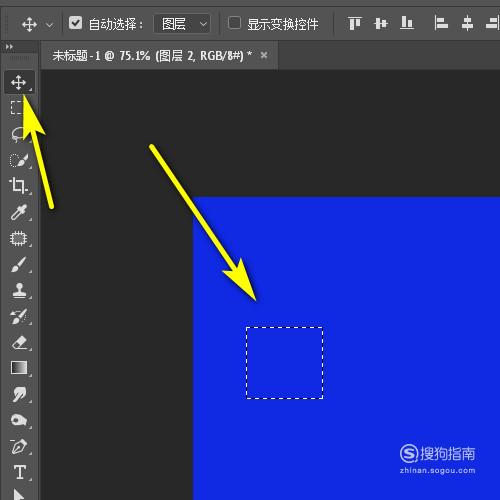Open the tool preset picker arrow

coord(49,25)
